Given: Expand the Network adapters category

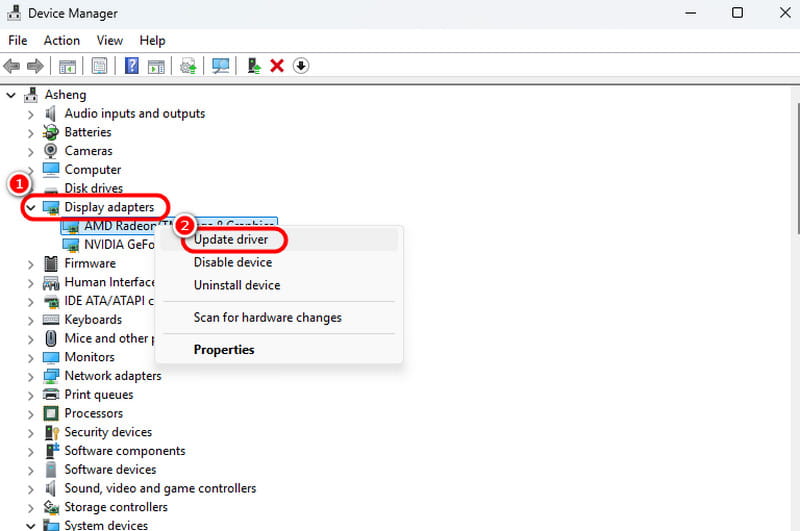Looking at the screenshot, I should tap(31, 376).
